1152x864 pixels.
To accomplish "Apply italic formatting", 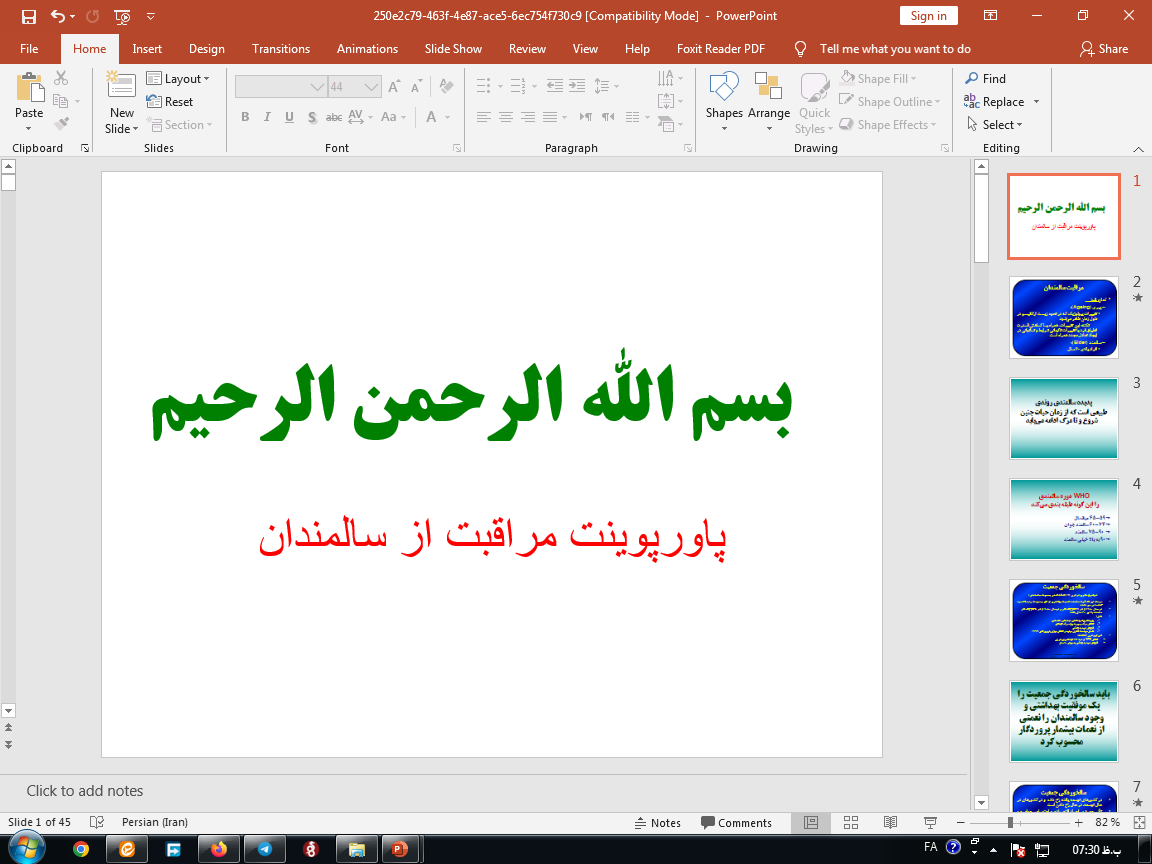I will click(266, 117).
